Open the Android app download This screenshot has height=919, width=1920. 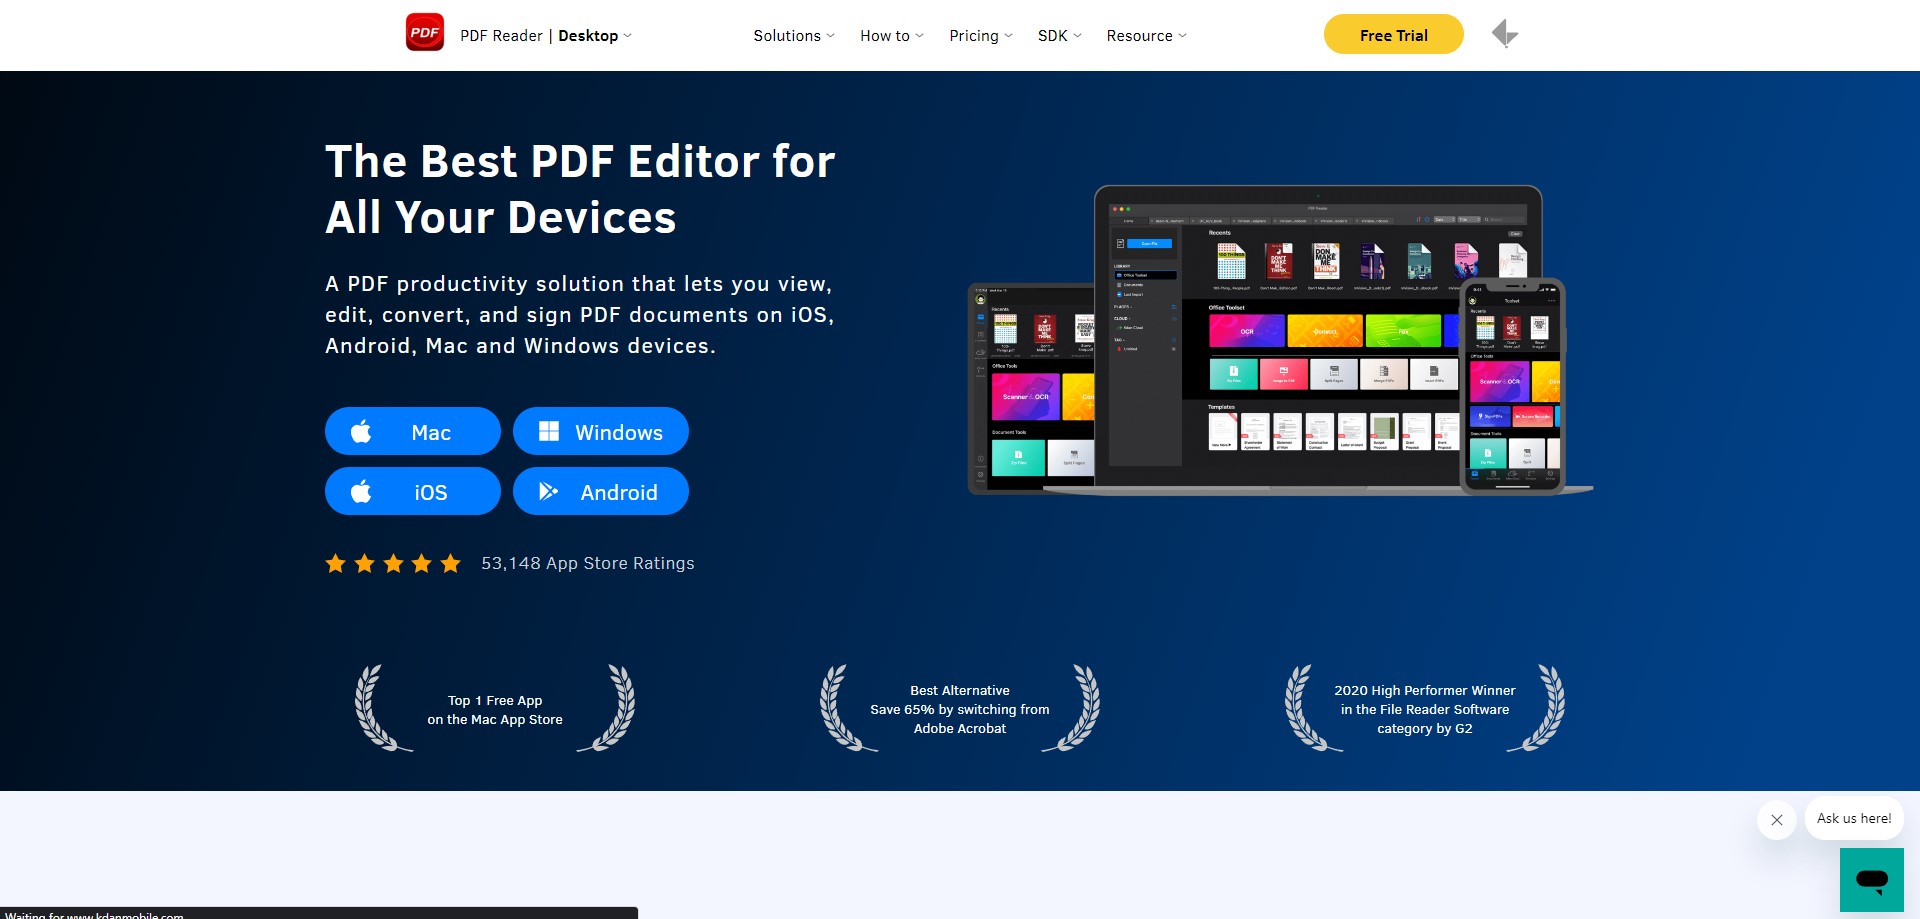(600, 491)
